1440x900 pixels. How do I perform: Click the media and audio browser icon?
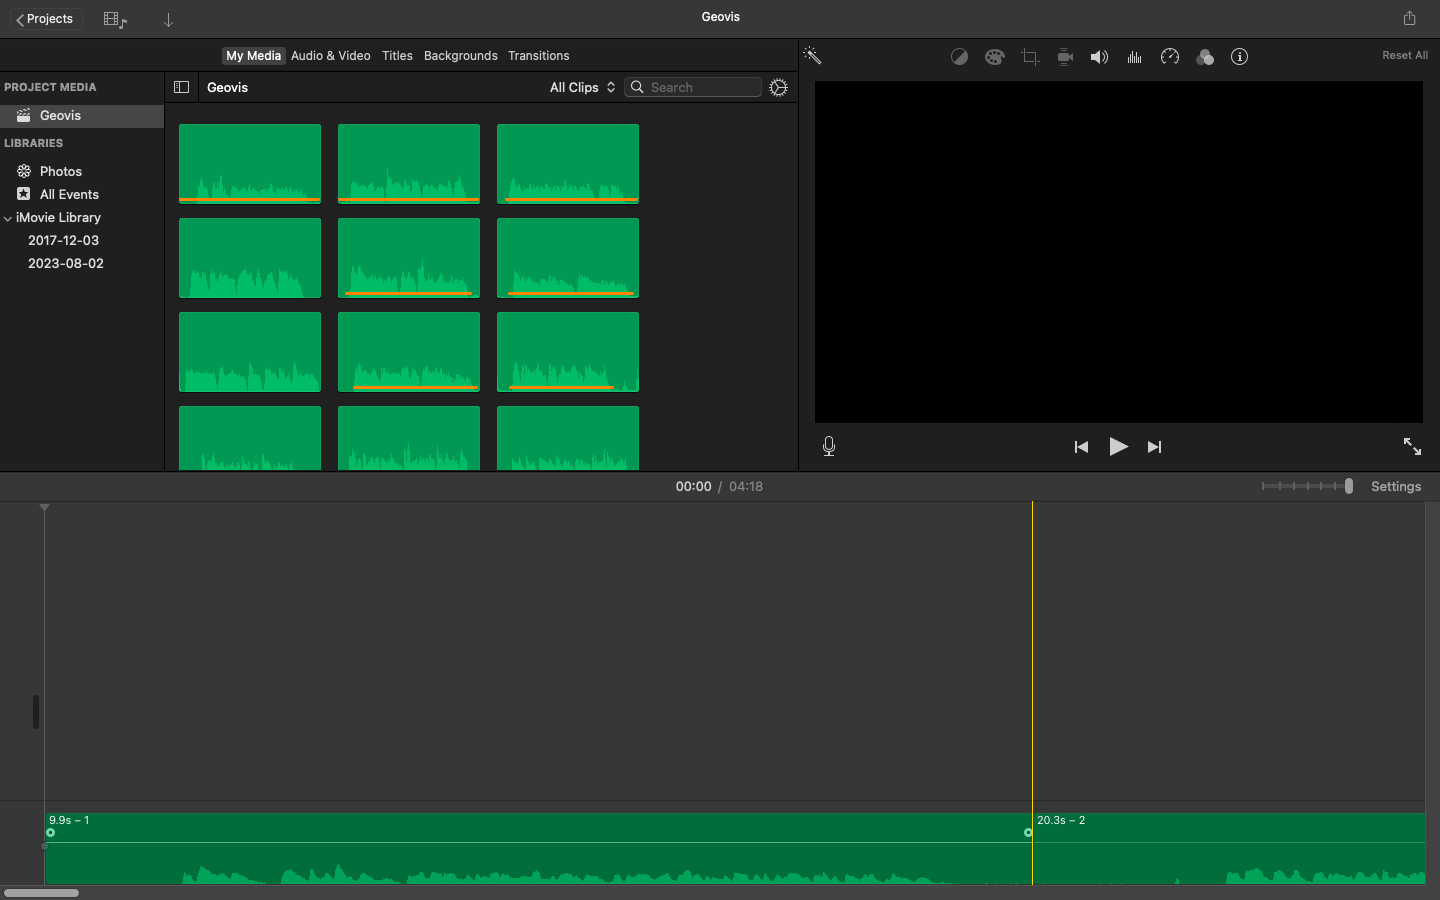(115, 20)
